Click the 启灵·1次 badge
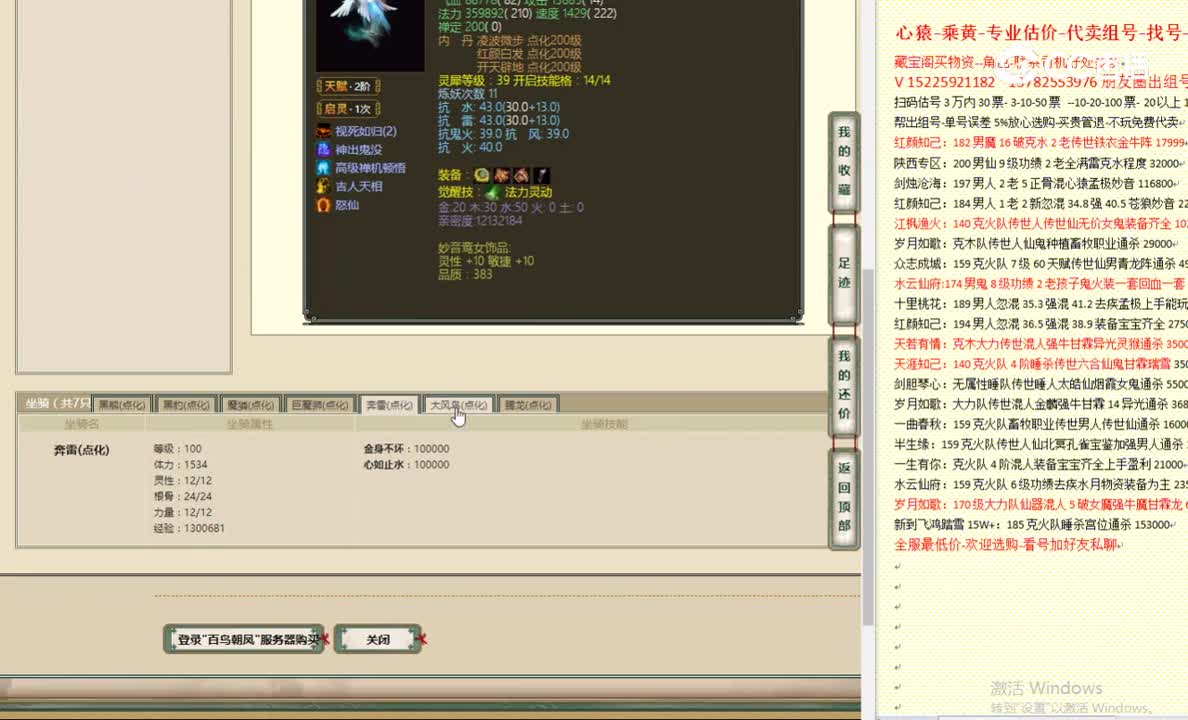The width and height of the screenshot is (1188, 720). pyautogui.click(x=349, y=109)
